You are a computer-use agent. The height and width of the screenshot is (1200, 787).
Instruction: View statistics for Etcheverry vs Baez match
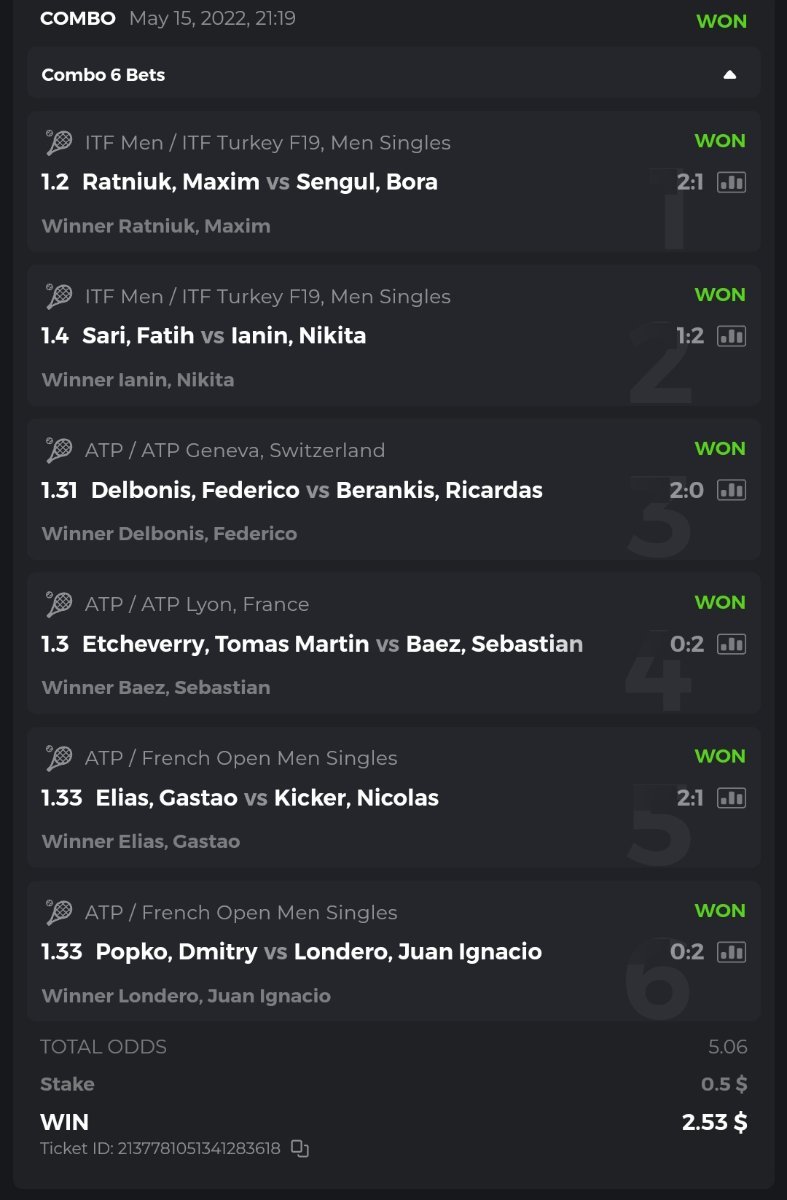click(x=731, y=644)
